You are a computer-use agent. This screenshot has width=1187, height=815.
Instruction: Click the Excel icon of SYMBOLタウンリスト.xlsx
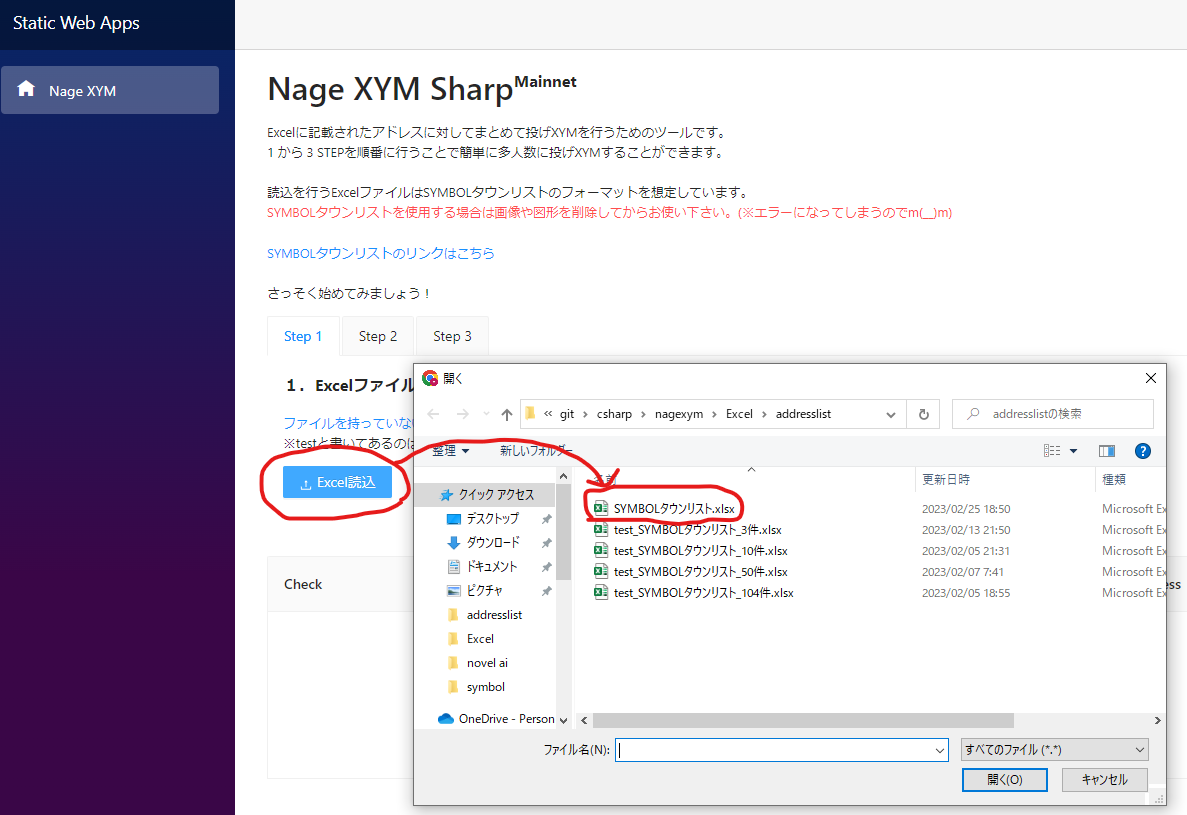click(600, 508)
